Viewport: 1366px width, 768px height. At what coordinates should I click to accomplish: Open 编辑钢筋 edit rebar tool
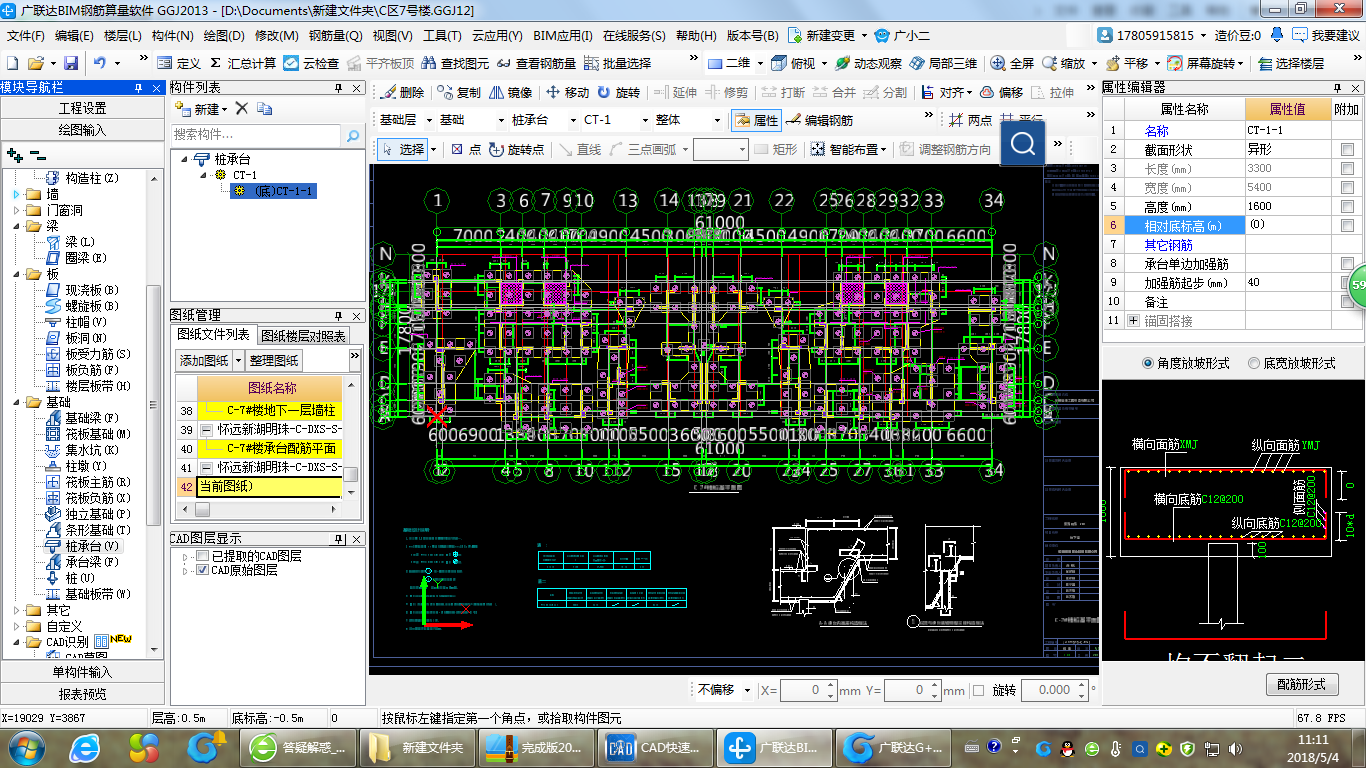[x=821, y=120]
